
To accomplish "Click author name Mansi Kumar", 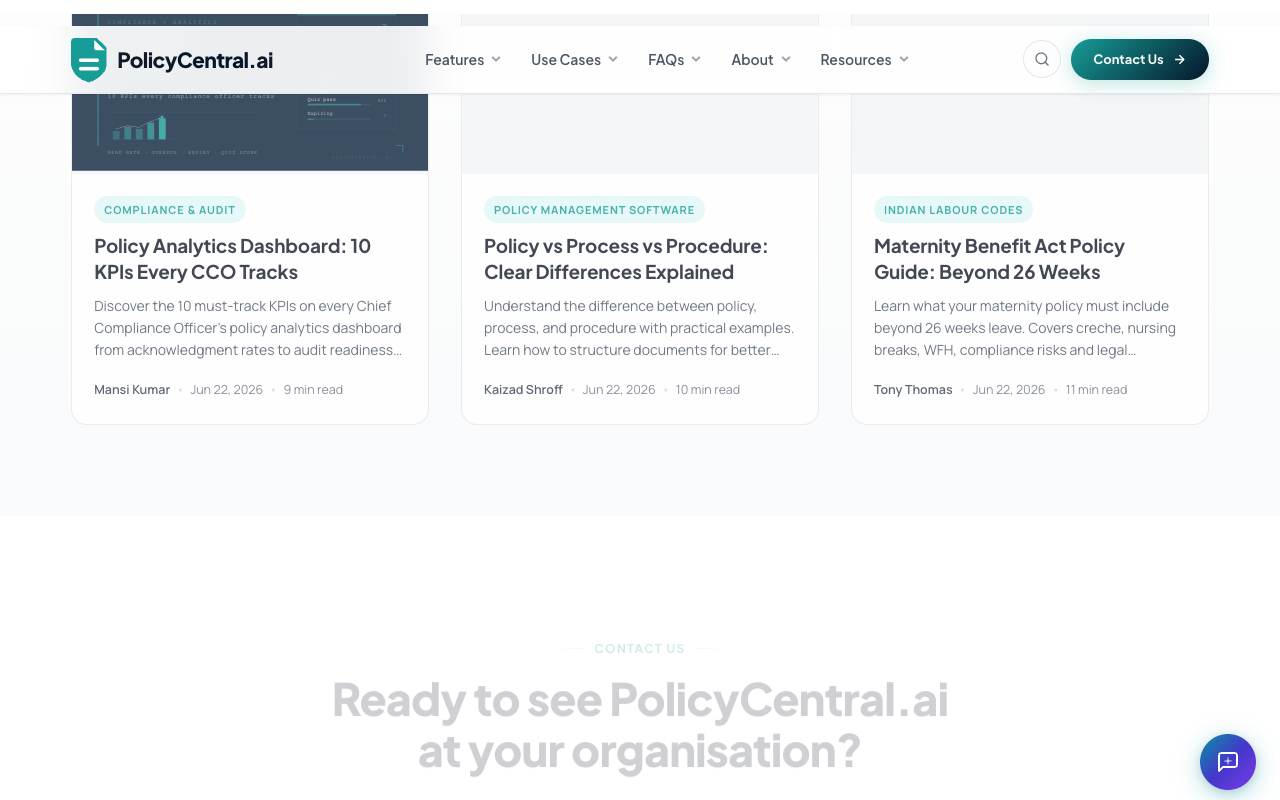I will coord(132,390).
